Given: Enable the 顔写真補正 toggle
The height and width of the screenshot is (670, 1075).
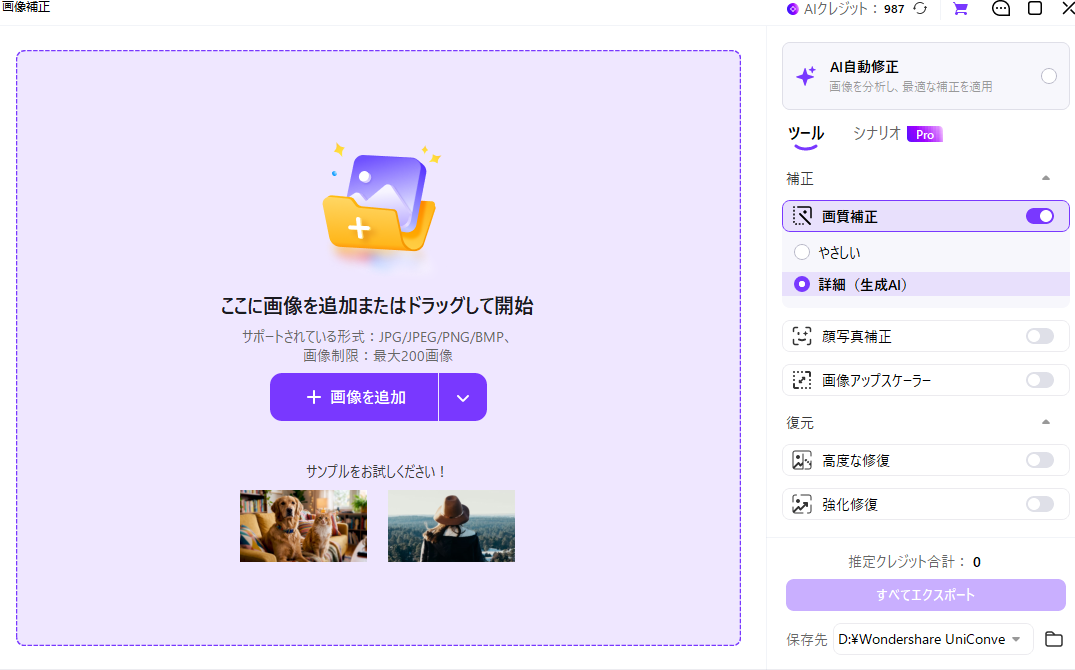Looking at the screenshot, I should click(x=1040, y=336).
